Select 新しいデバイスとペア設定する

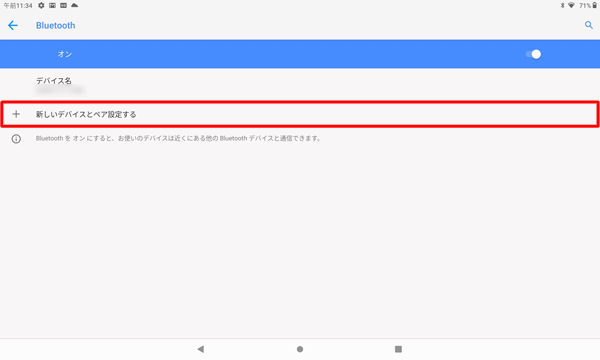pyautogui.click(x=300, y=114)
